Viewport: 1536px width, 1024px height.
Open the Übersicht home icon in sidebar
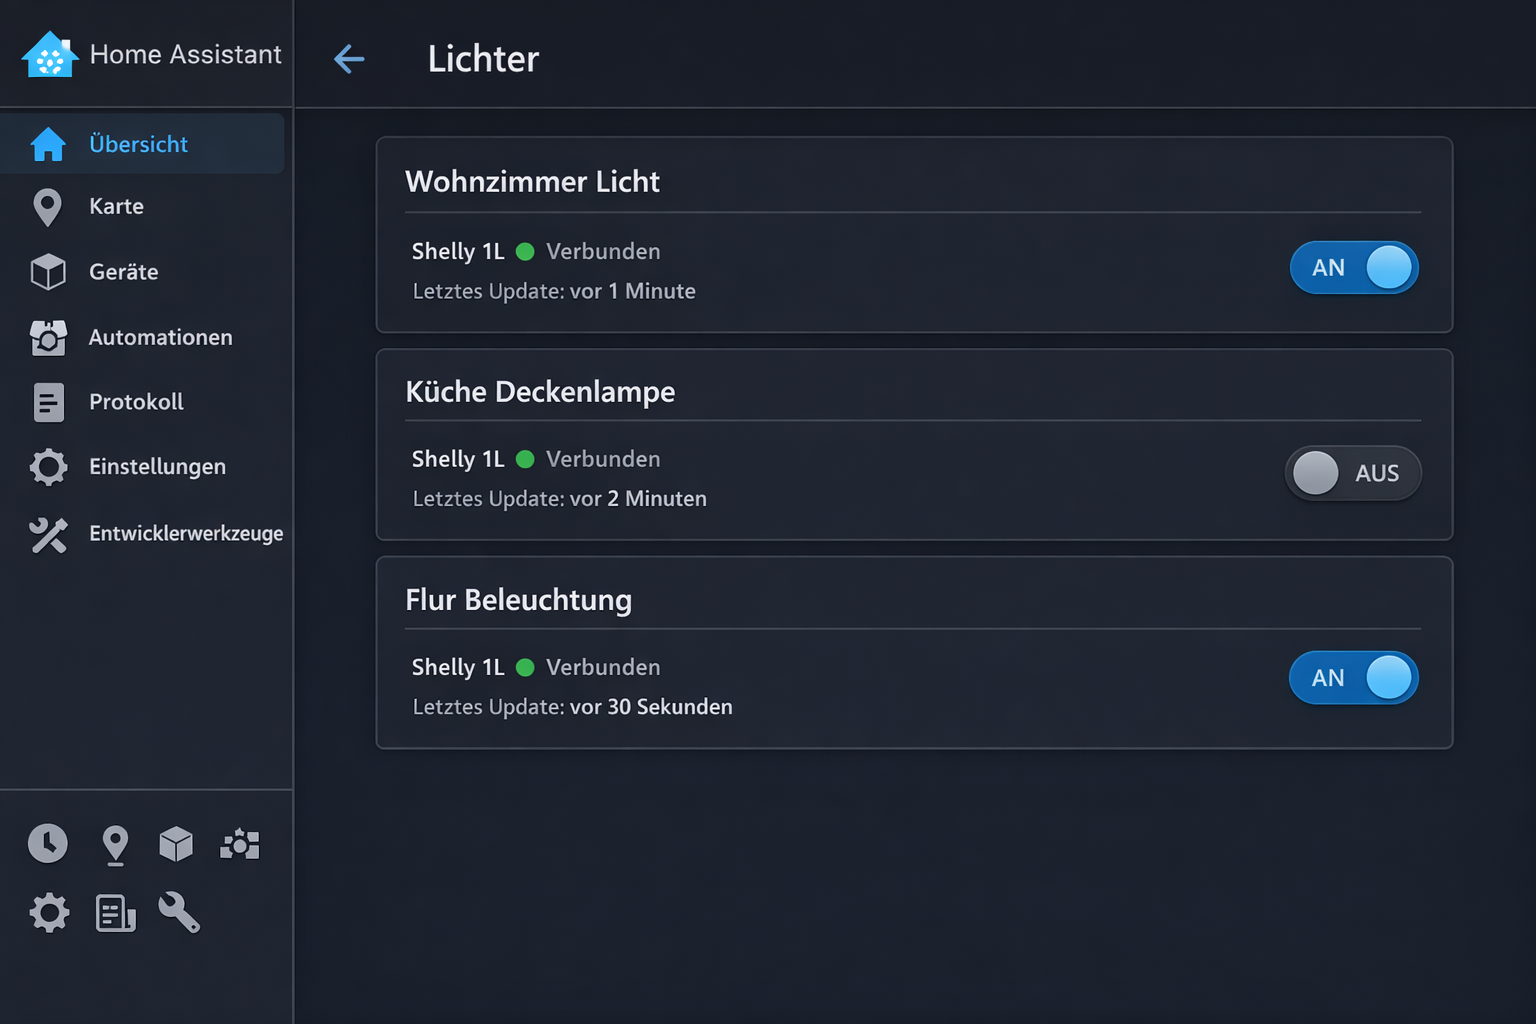point(47,143)
